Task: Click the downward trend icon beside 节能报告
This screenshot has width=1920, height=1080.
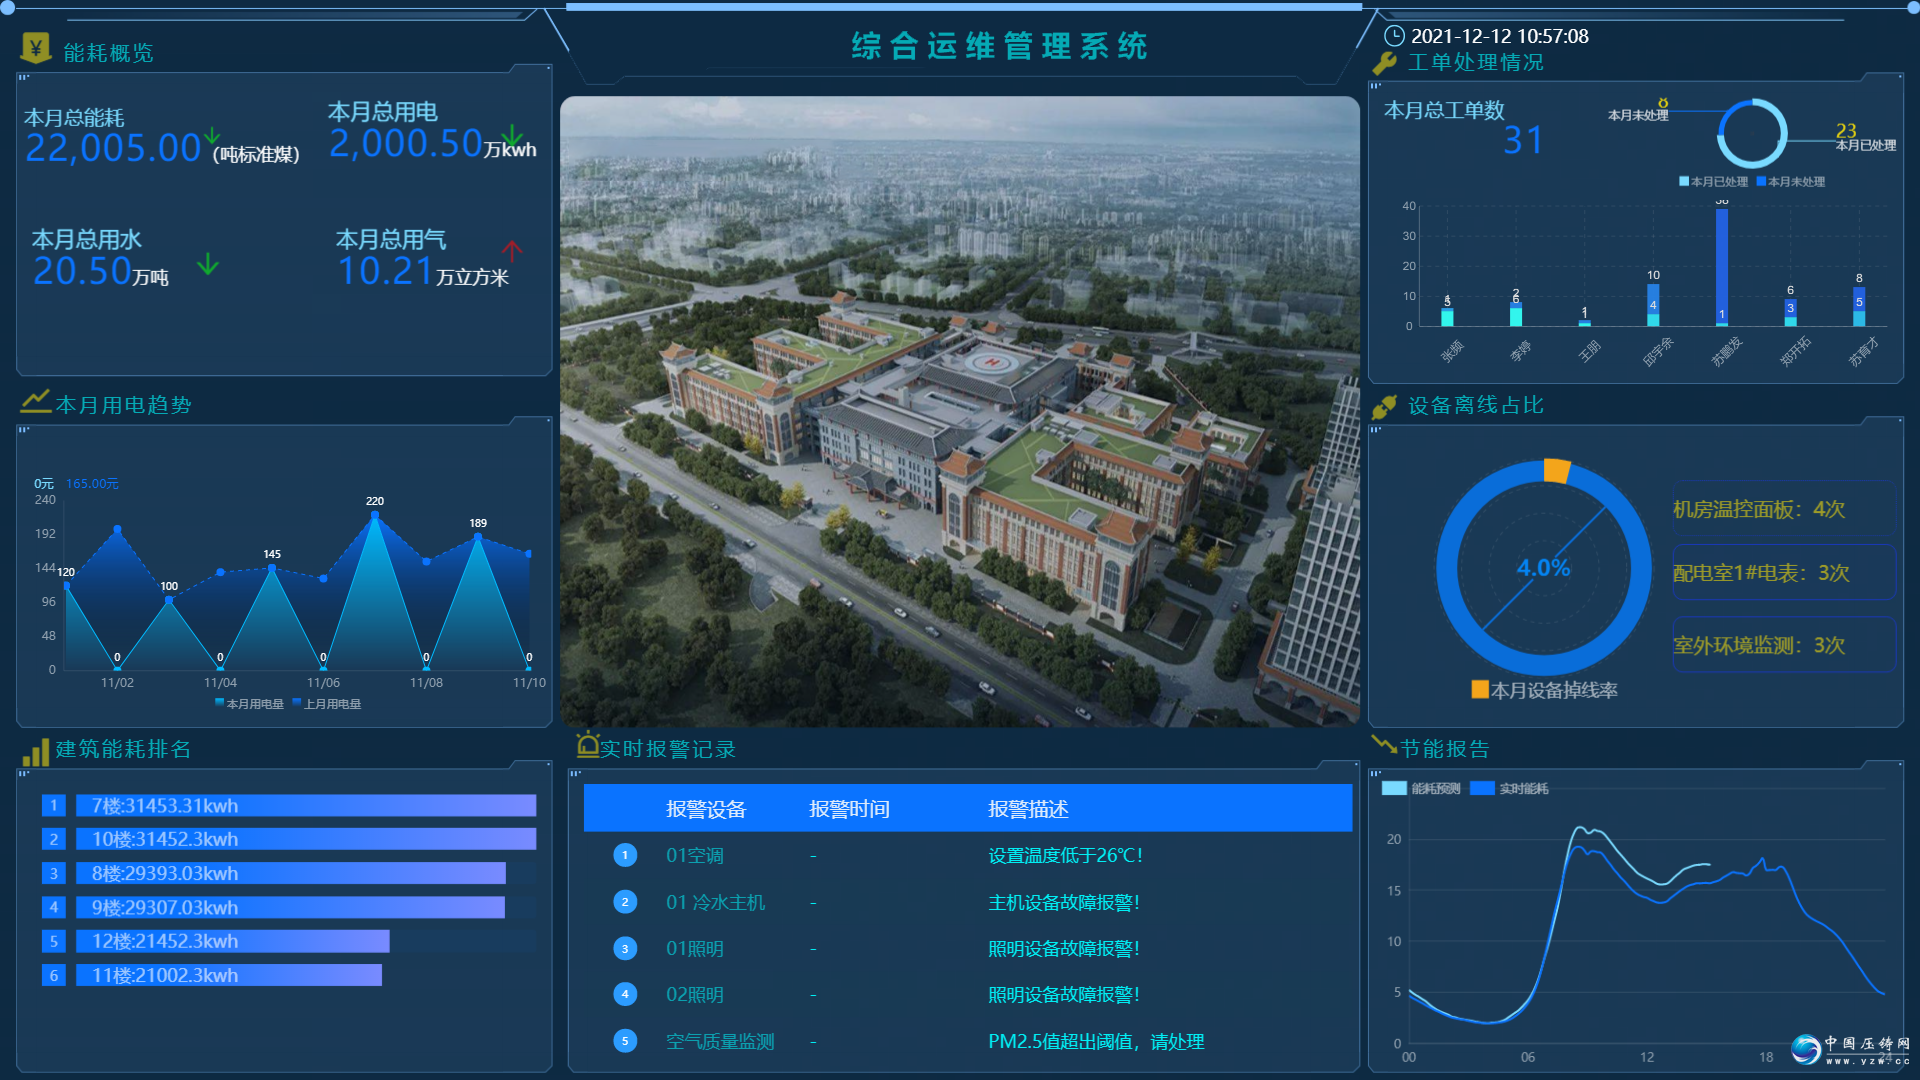Action: pyautogui.click(x=1384, y=744)
